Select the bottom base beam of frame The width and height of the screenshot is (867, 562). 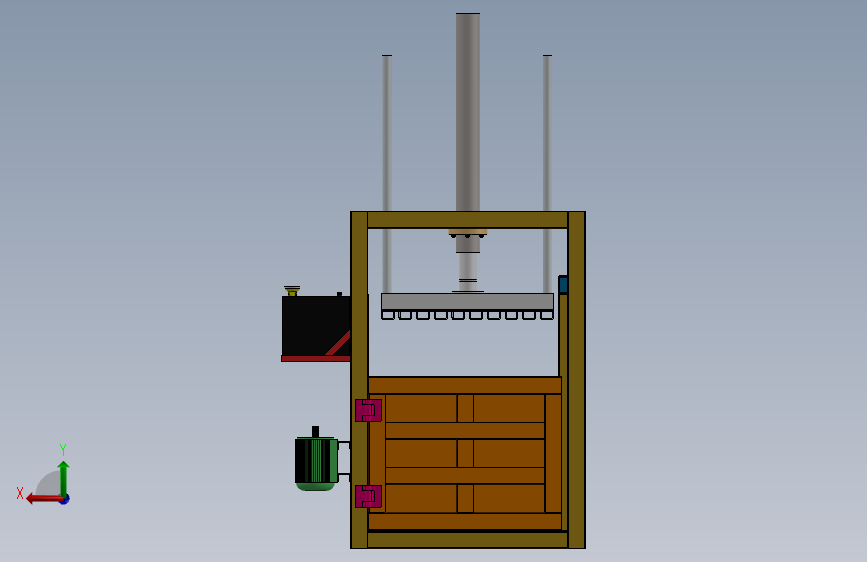click(x=468, y=540)
